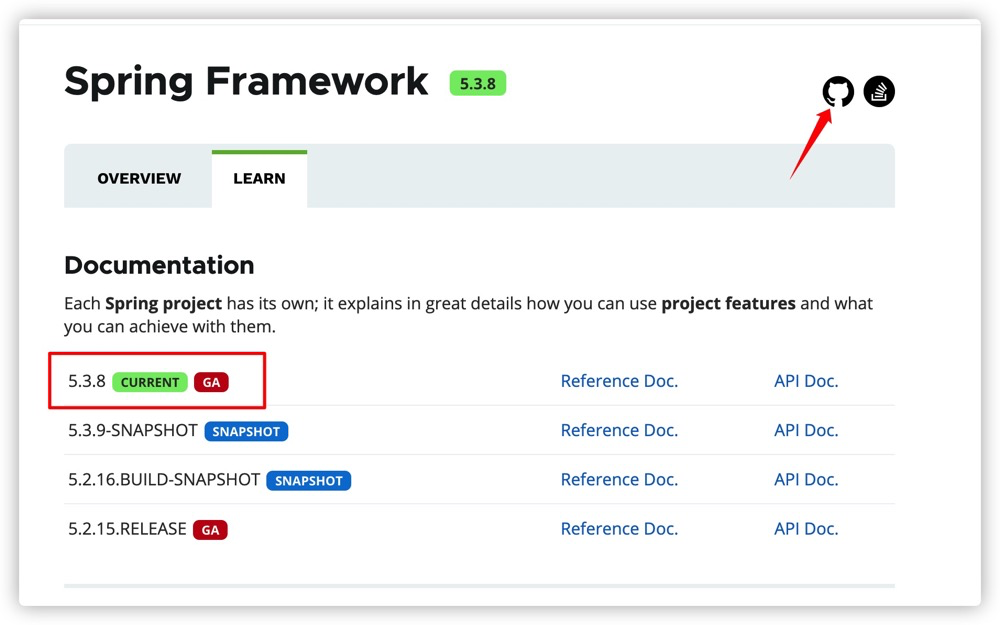1000x625 pixels.
Task: Open API Doc. for 5.2.15.RELEASE
Action: (x=806, y=529)
